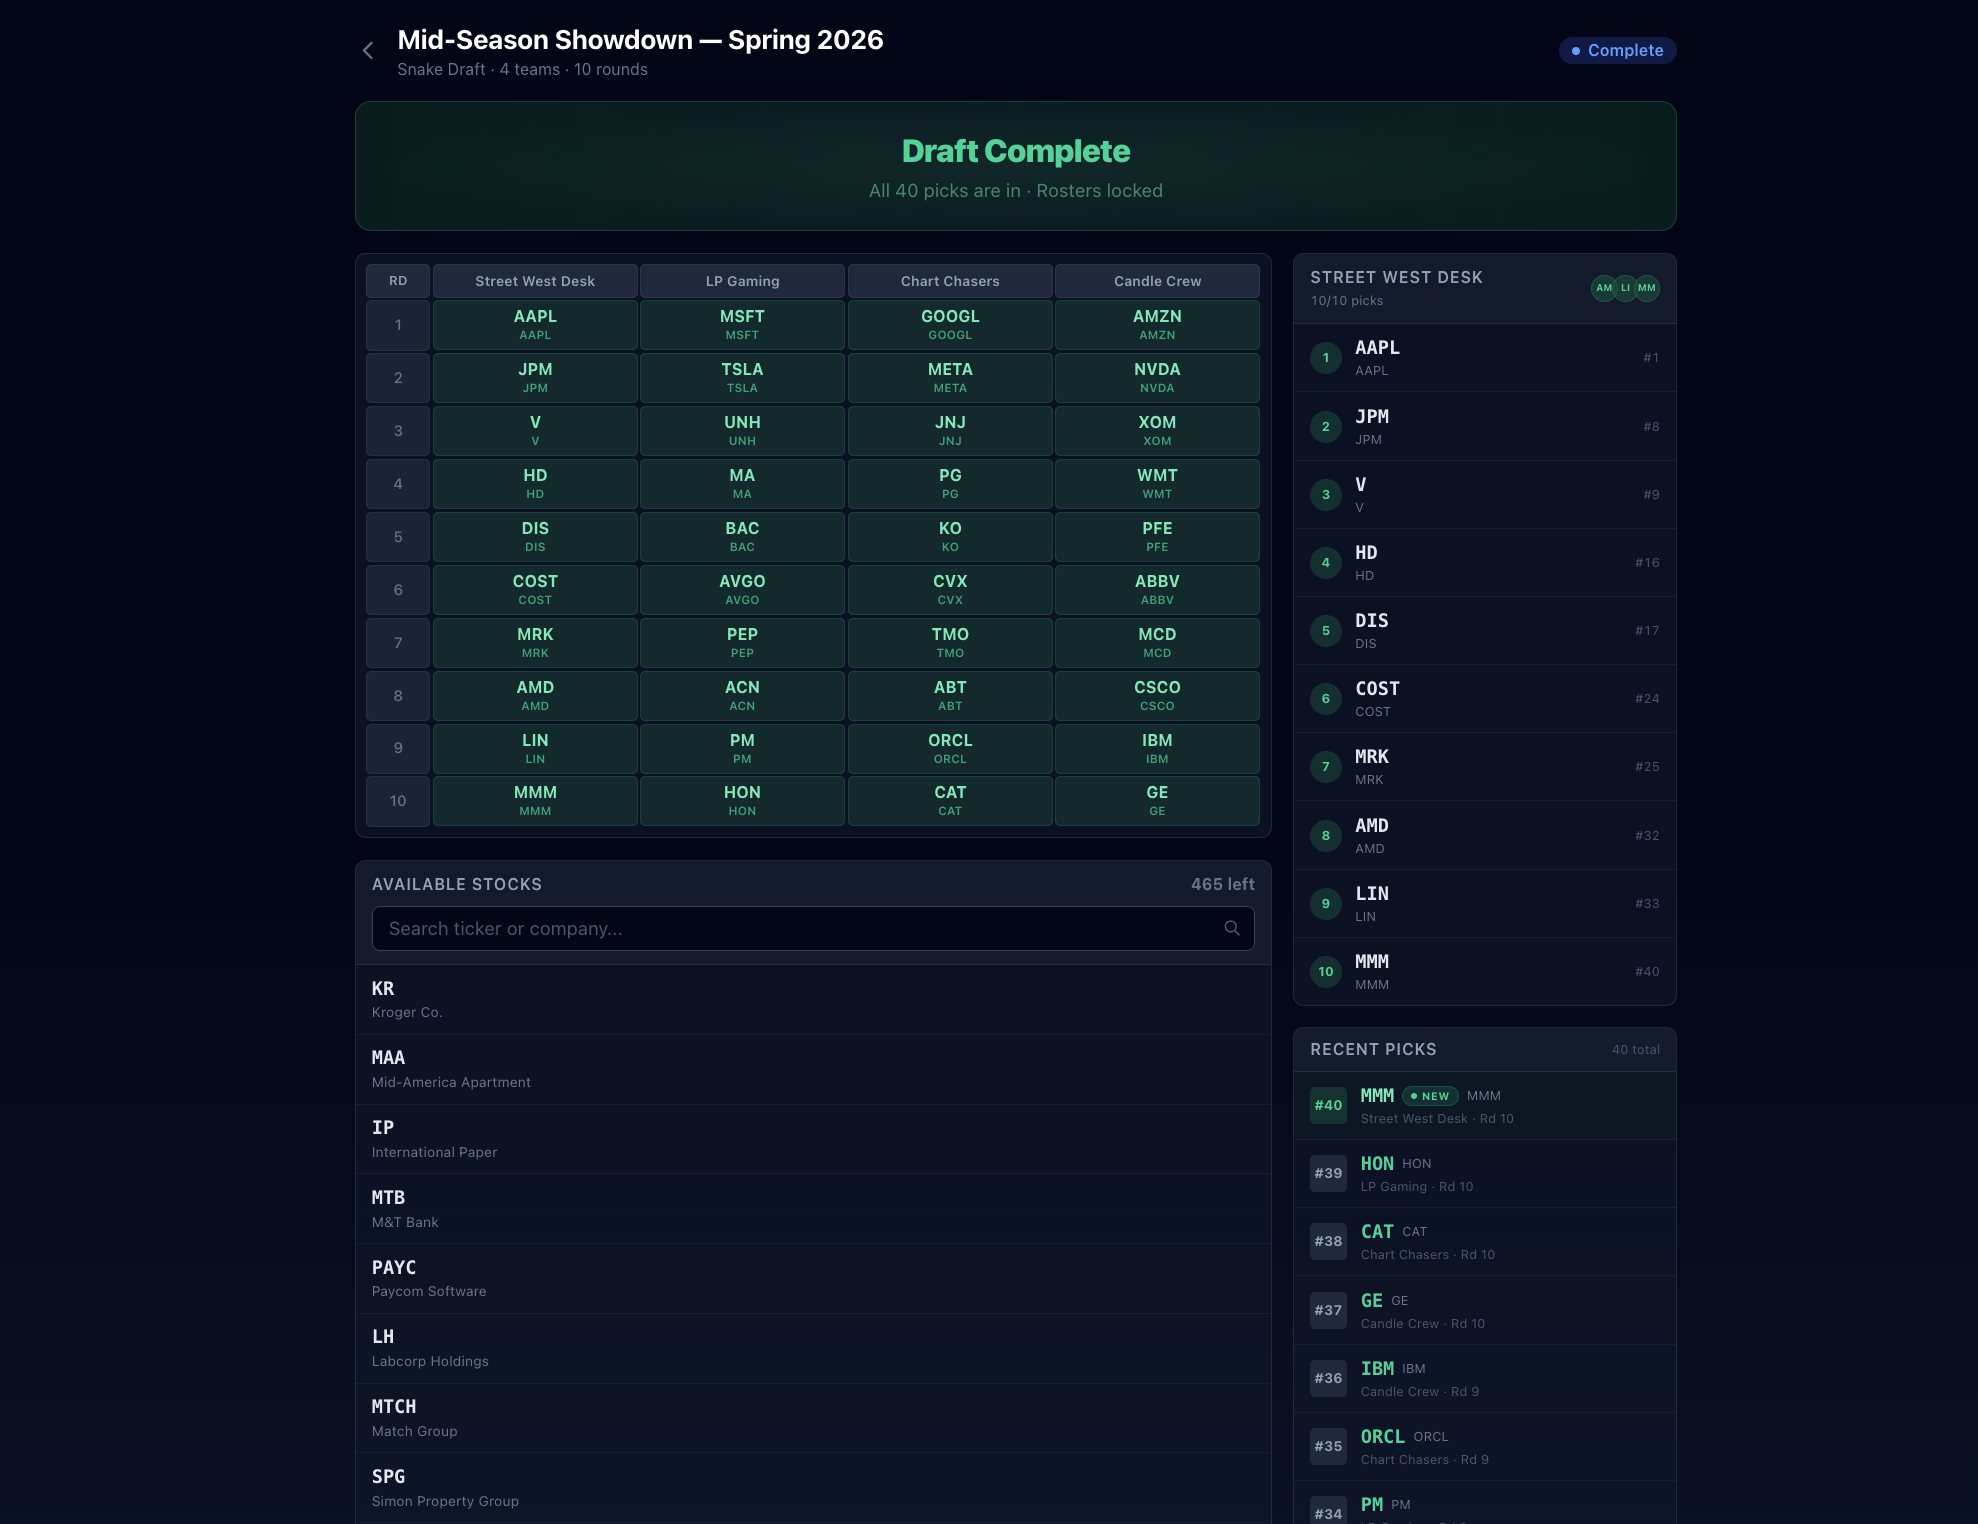
Task: Click the Complete status pill
Action: [1617, 50]
